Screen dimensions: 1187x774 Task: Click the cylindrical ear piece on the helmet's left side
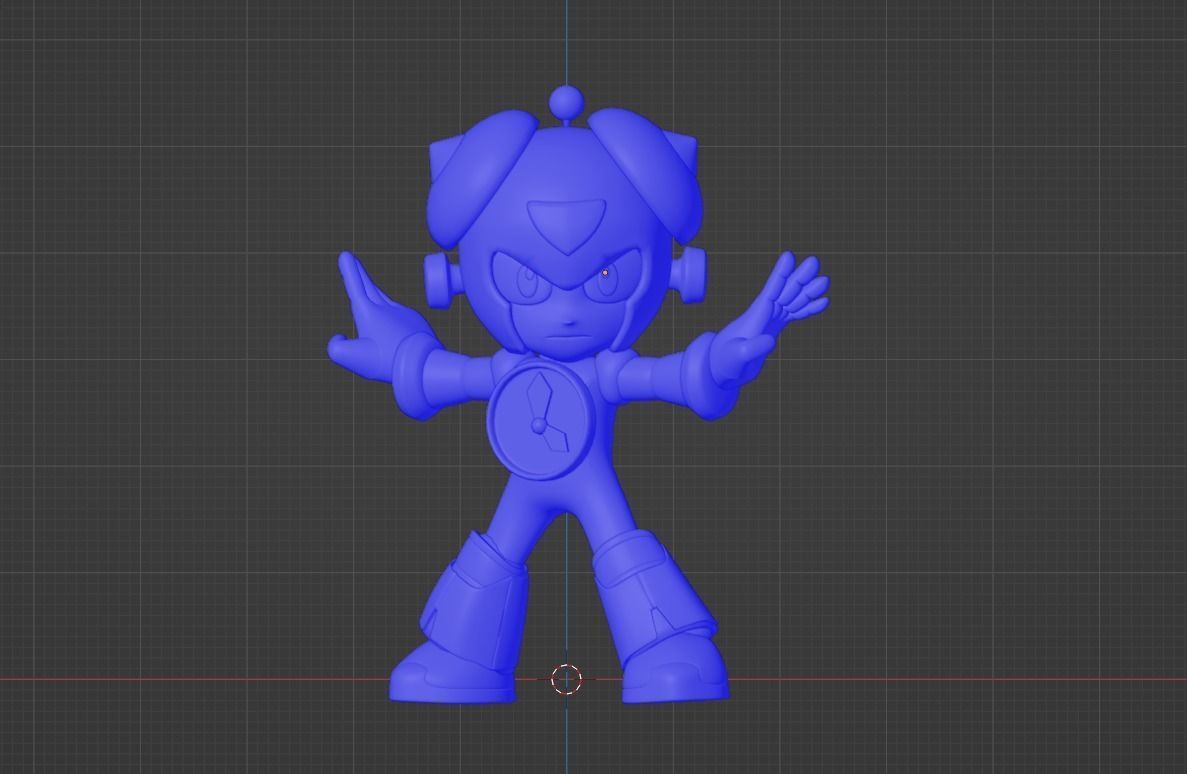[439, 279]
